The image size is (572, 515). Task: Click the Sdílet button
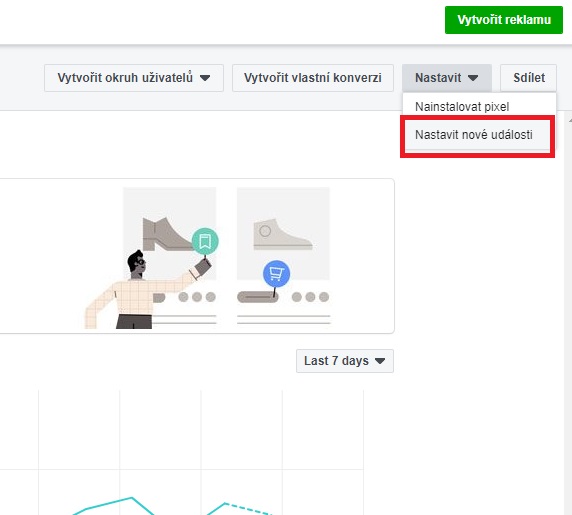click(528, 78)
